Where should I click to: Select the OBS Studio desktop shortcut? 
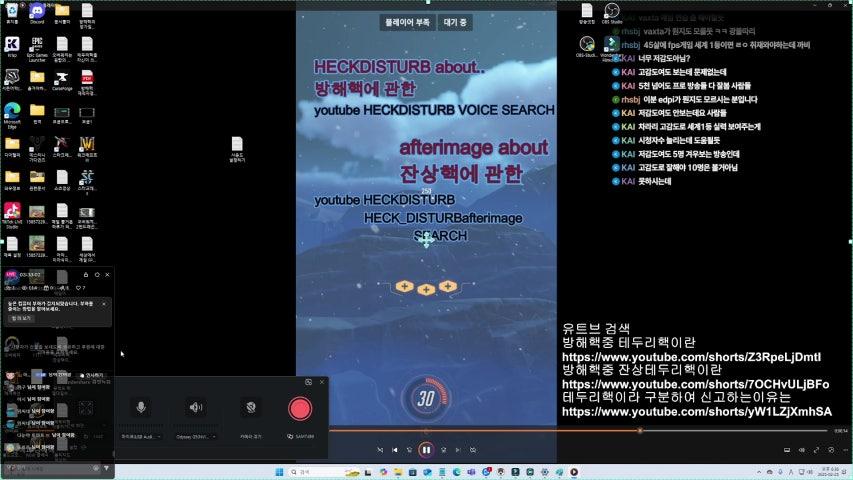(612, 13)
